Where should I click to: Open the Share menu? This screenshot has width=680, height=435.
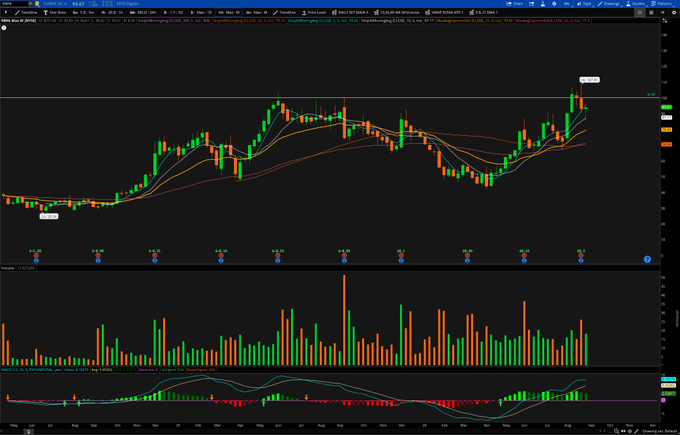click(x=515, y=3)
